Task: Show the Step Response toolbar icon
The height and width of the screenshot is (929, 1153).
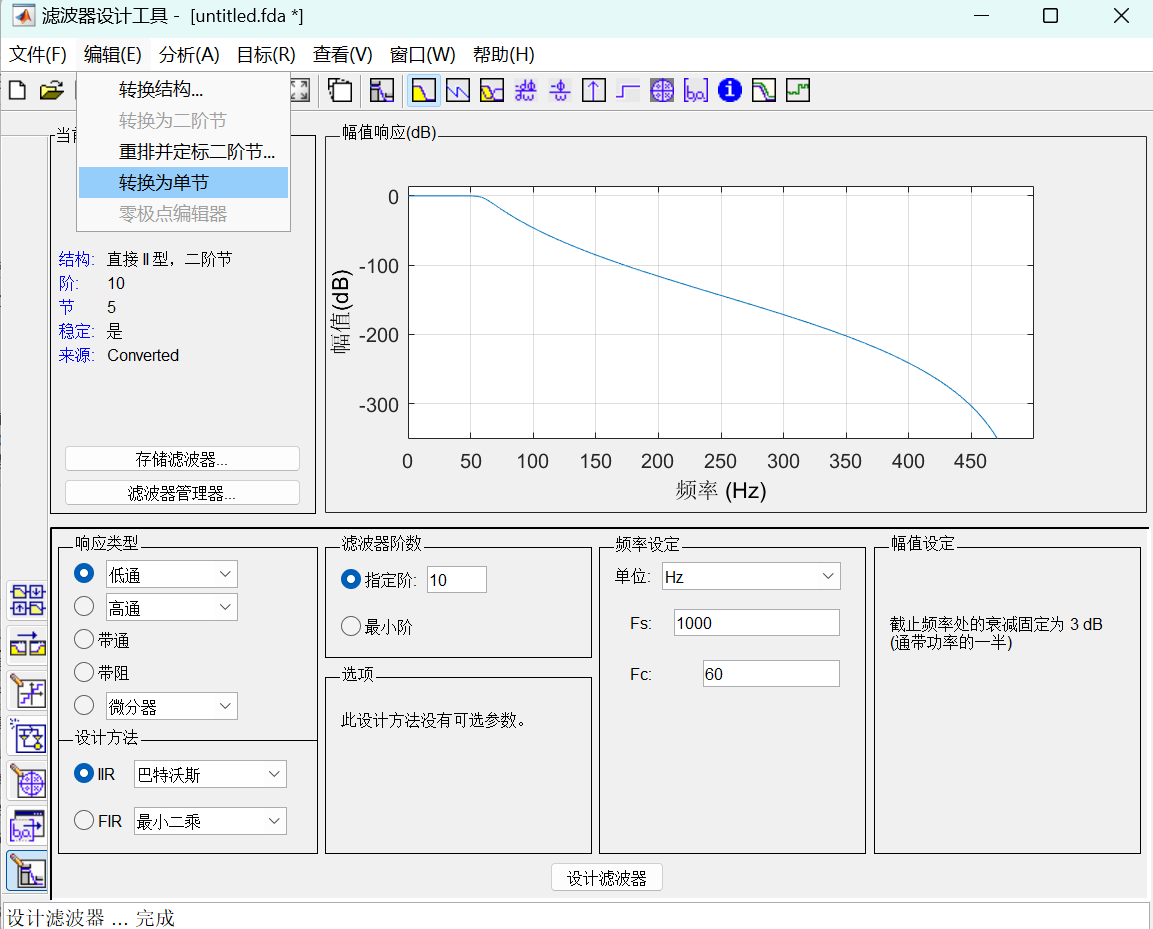Action: pyautogui.click(x=627, y=90)
